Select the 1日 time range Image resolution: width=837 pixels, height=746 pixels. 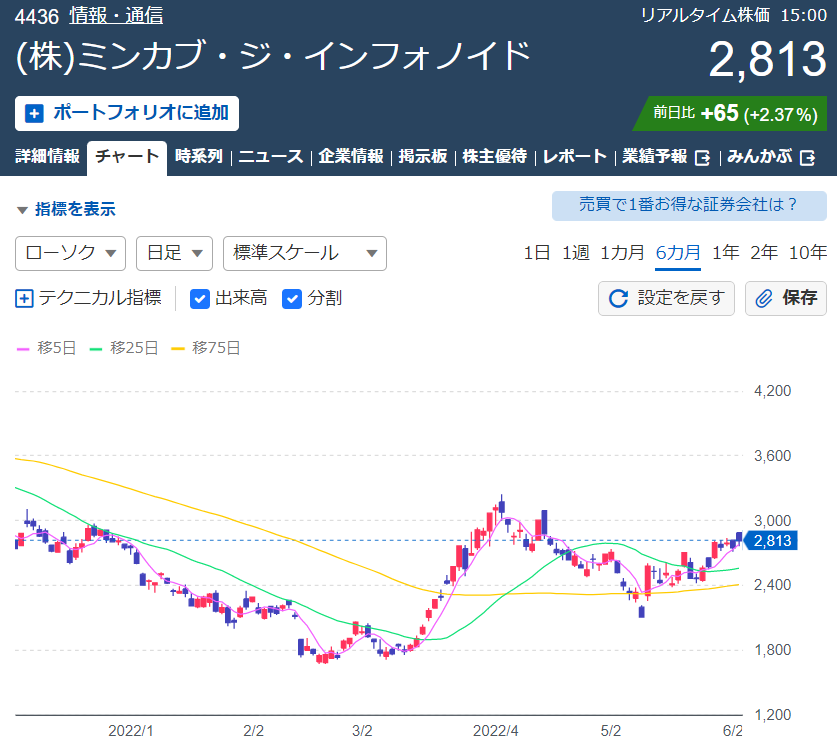click(x=536, y=252)
